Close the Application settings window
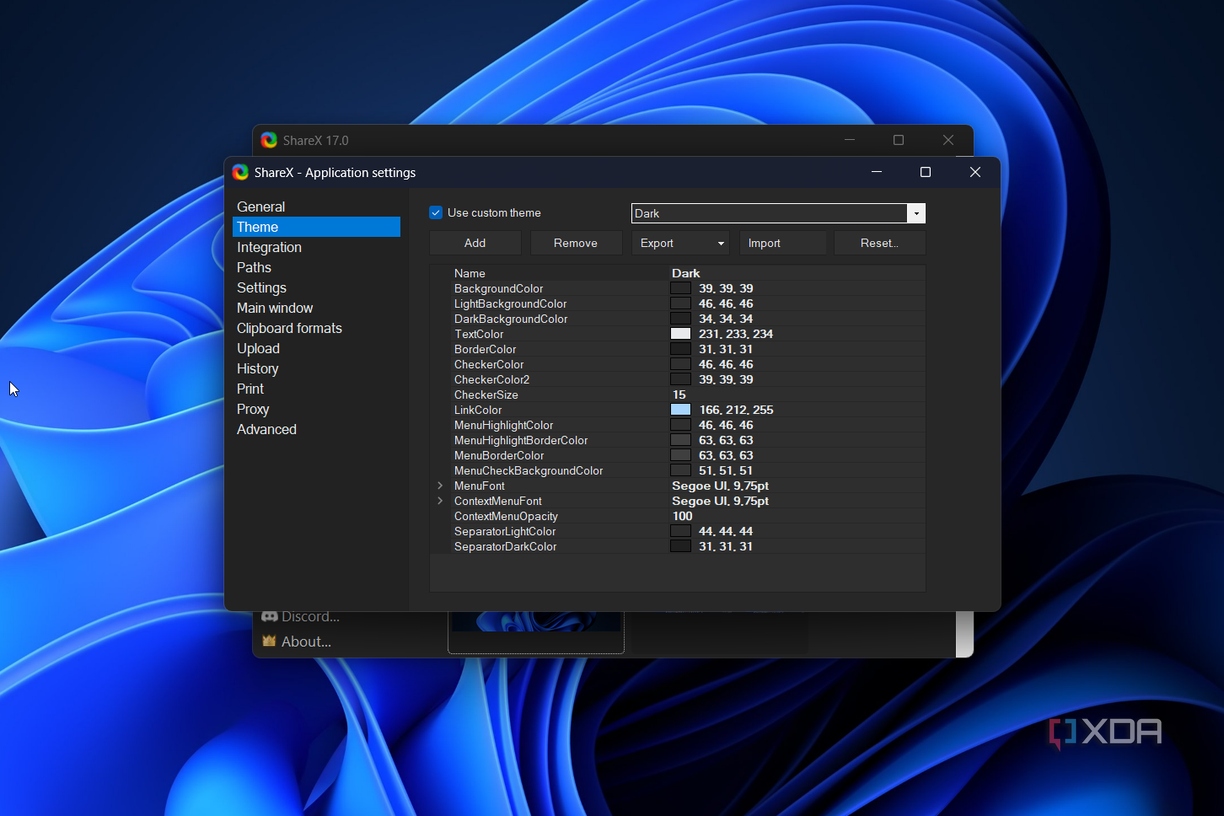Screen dimensions: 1224x816 tap(975, 172)
